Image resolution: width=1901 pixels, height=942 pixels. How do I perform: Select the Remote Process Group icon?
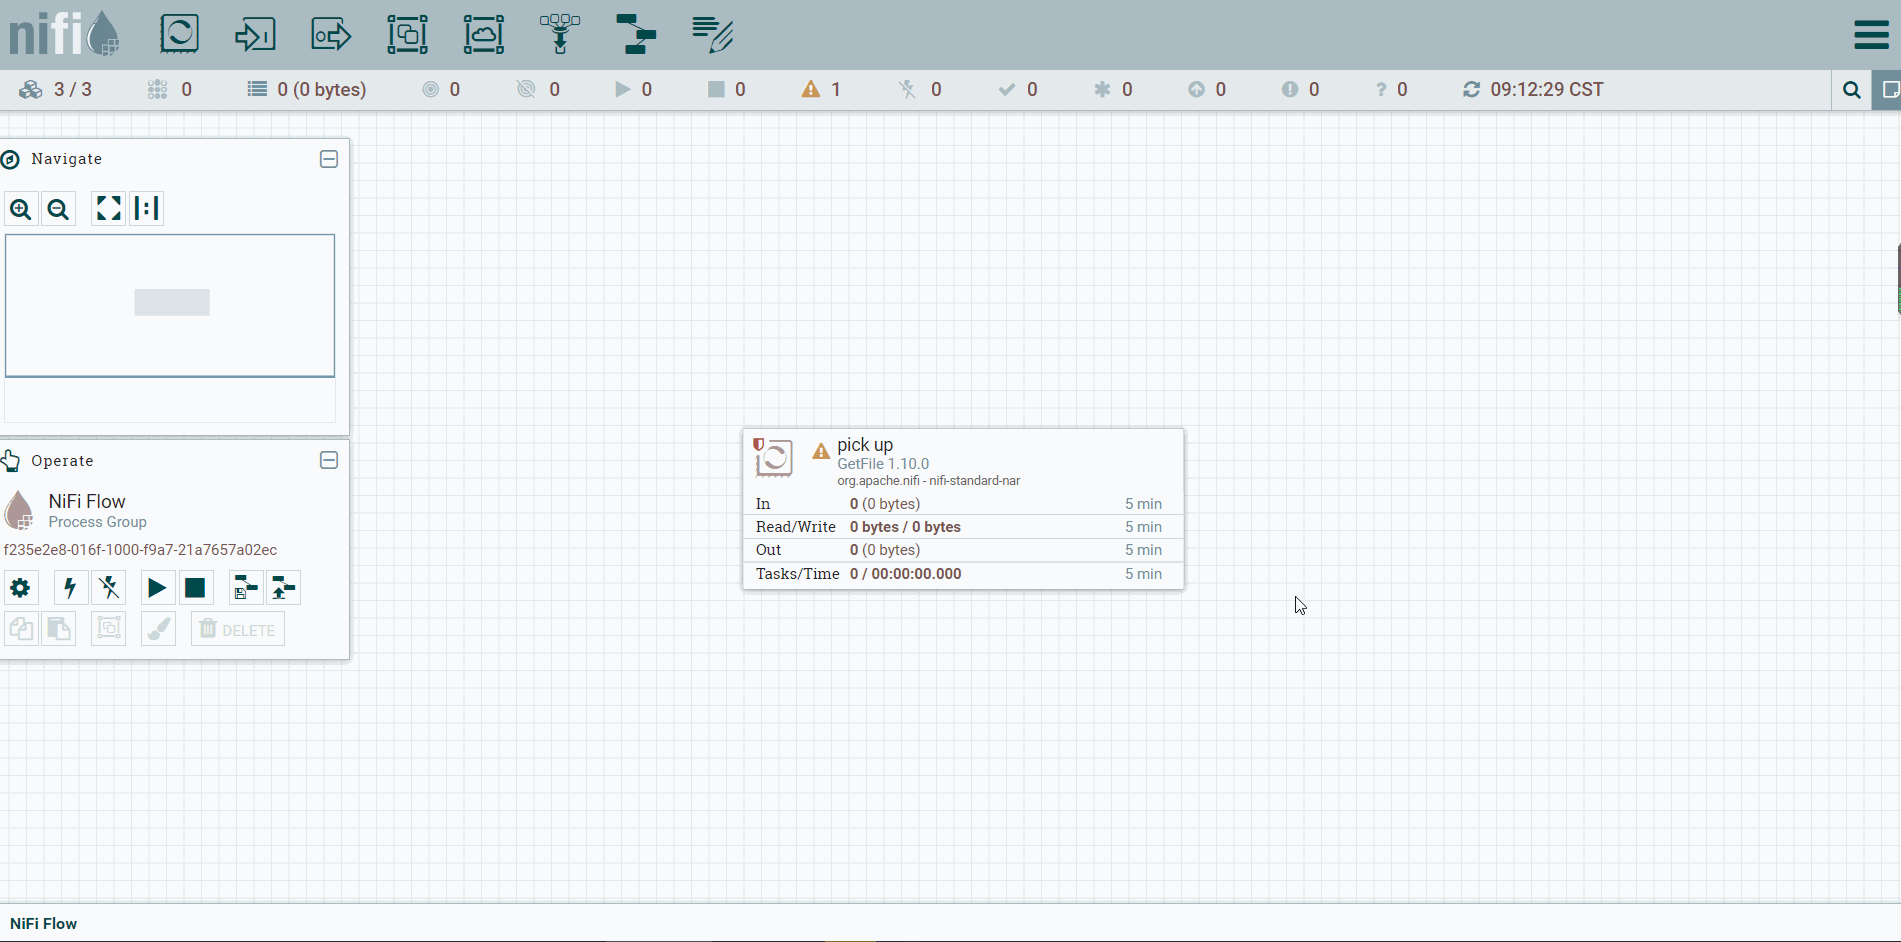coord(484,34)
